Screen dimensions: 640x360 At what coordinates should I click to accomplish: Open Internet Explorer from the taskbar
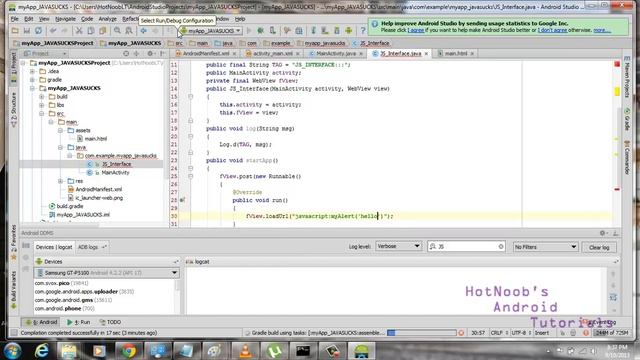tap(41, 351)
